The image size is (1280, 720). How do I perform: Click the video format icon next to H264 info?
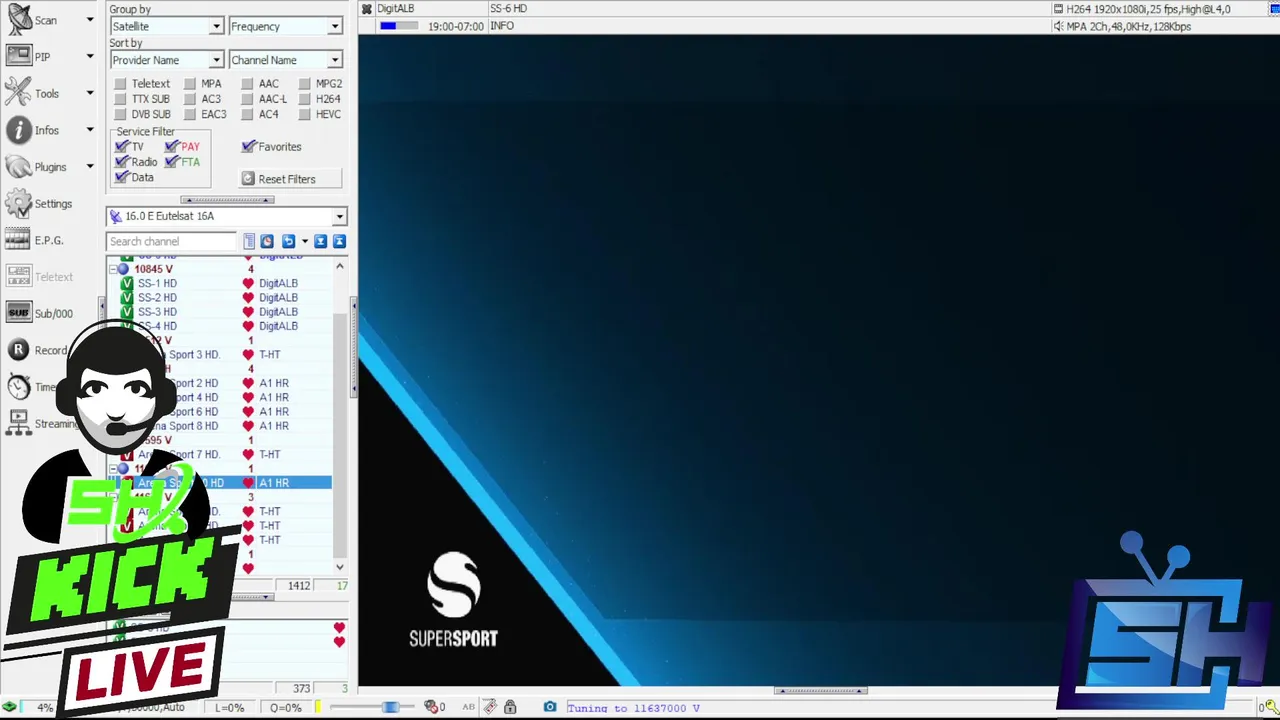coord(1058,9)
